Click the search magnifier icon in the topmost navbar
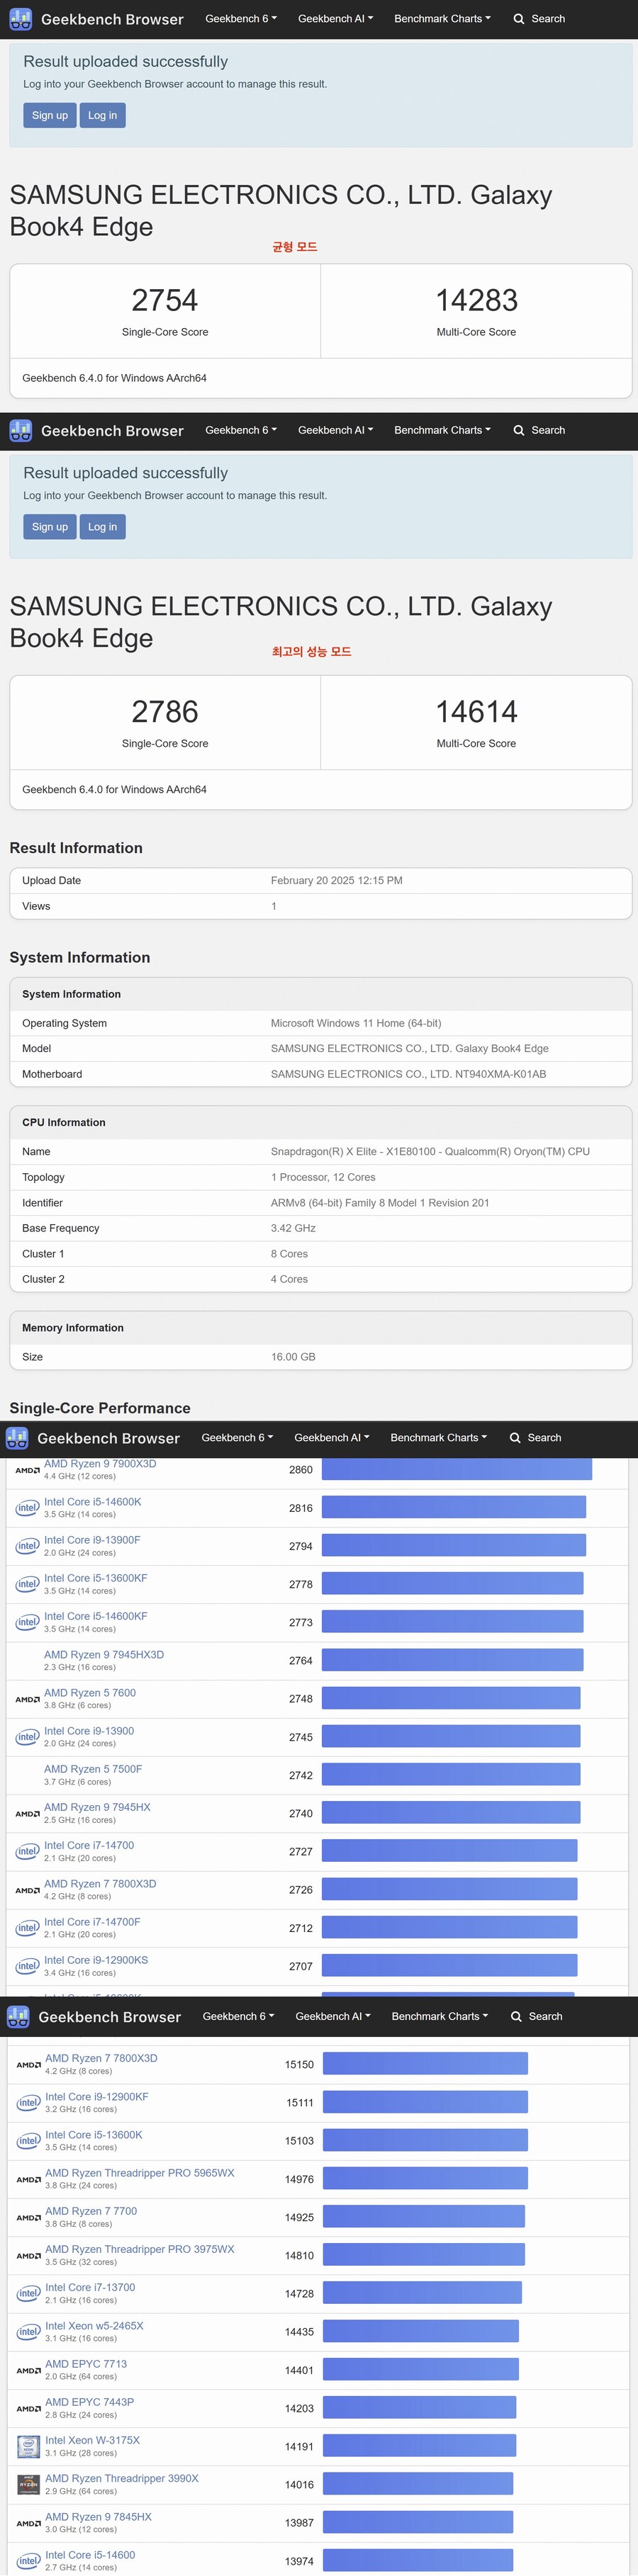 (x=519, y=19)
